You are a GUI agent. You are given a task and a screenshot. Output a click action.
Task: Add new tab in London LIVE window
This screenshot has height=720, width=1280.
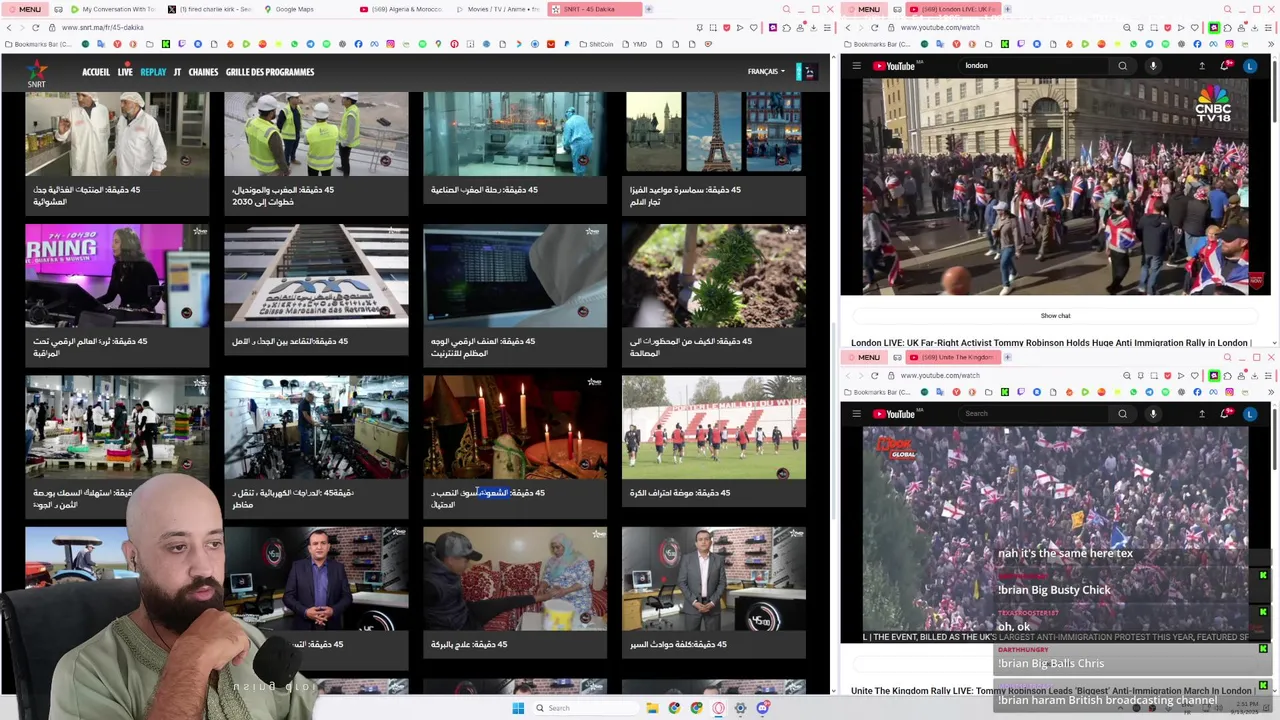(x=1007, y=9)
